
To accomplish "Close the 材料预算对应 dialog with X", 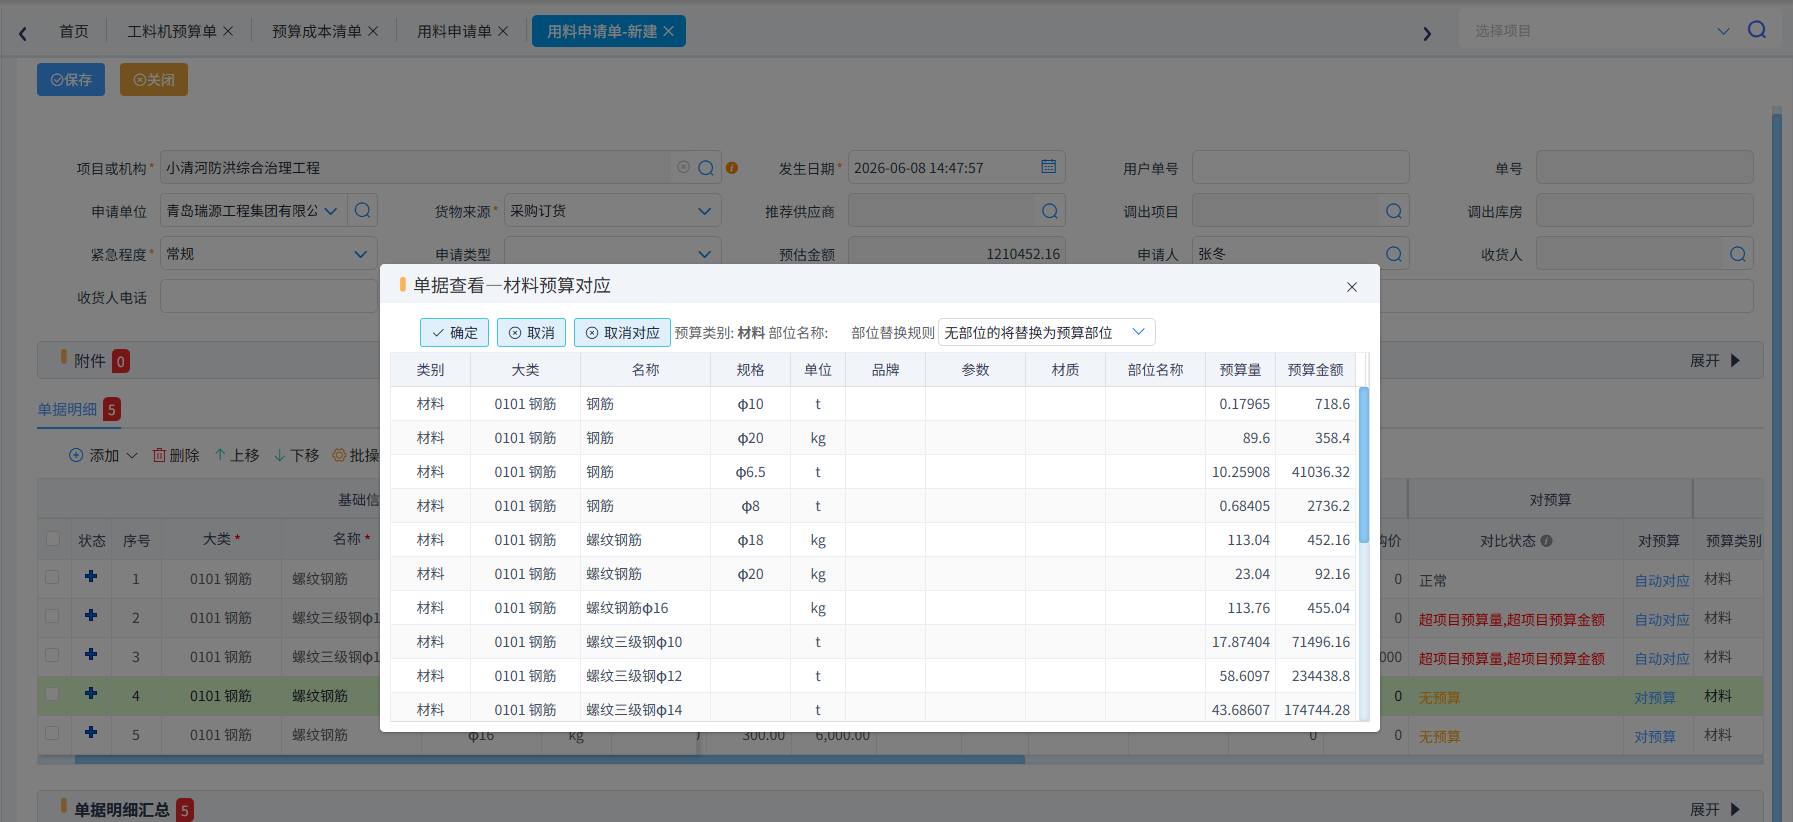I will coord(1352,287).
